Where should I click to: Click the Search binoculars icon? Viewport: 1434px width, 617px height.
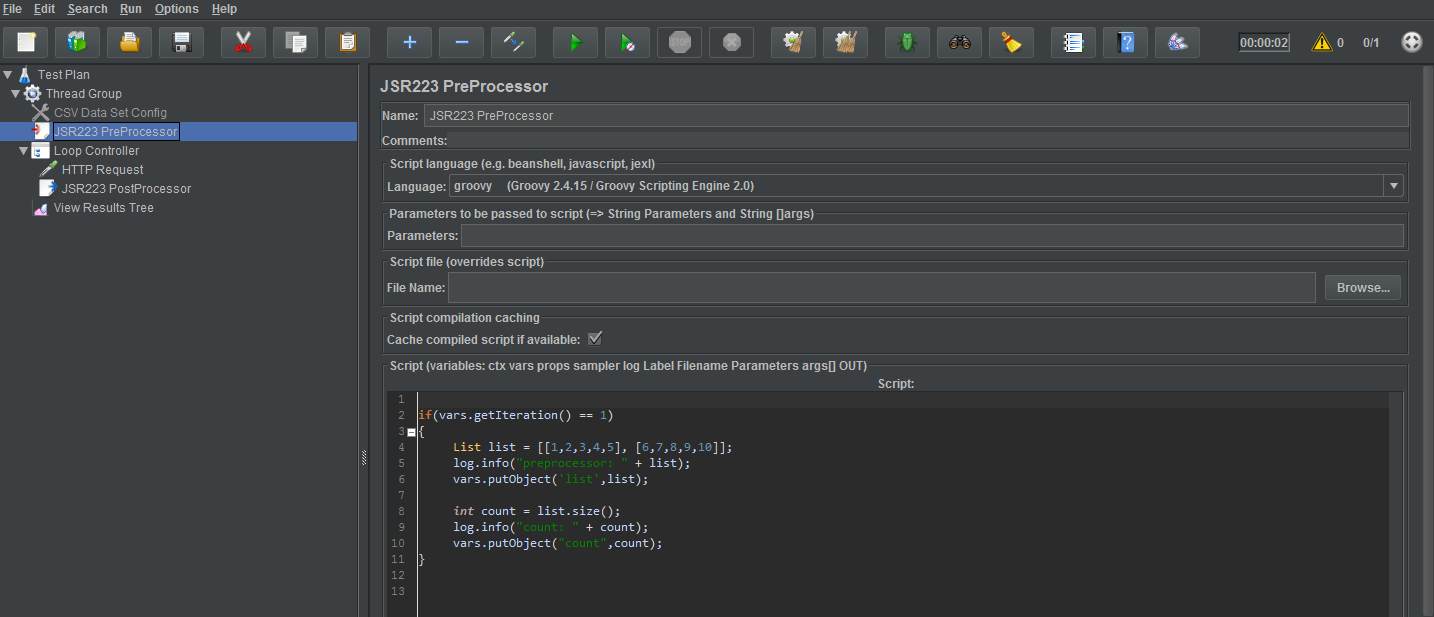[x=959, y=42]
